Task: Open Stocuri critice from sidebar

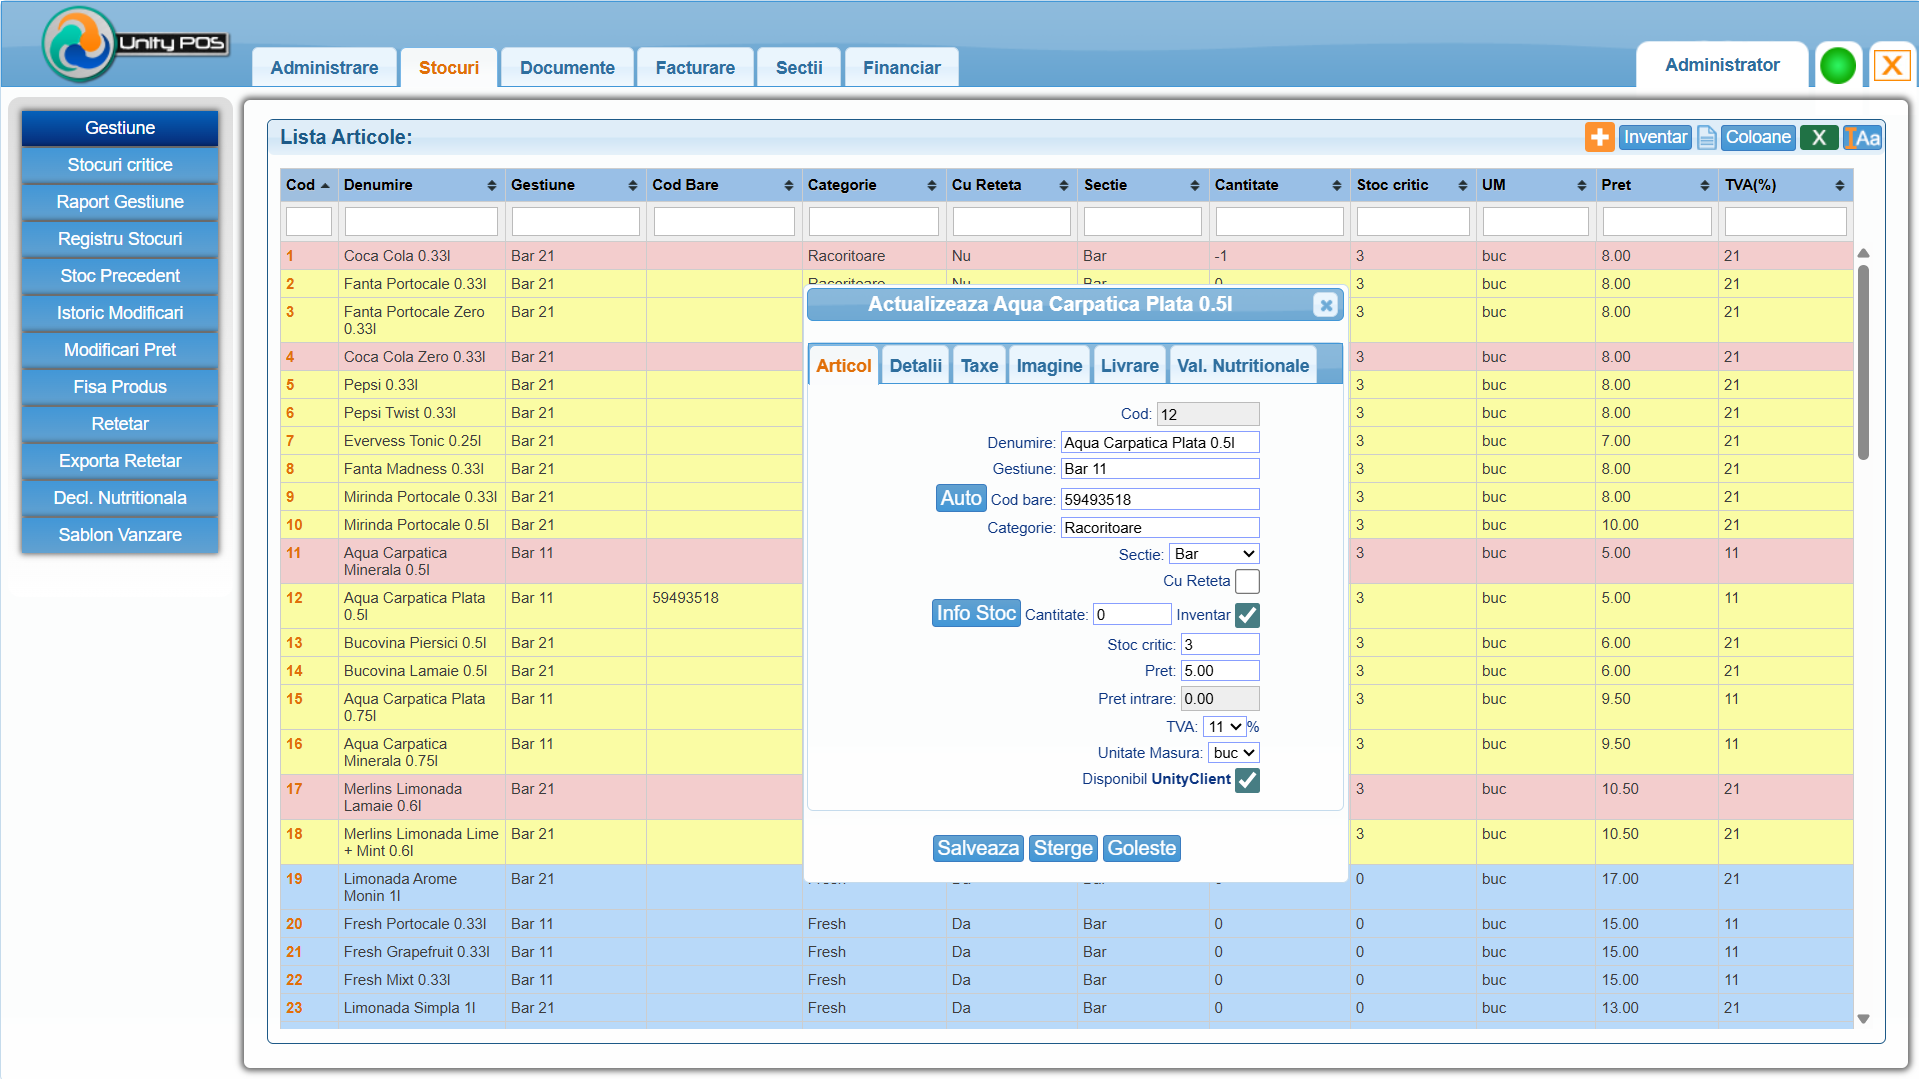Action: point(120,165)
